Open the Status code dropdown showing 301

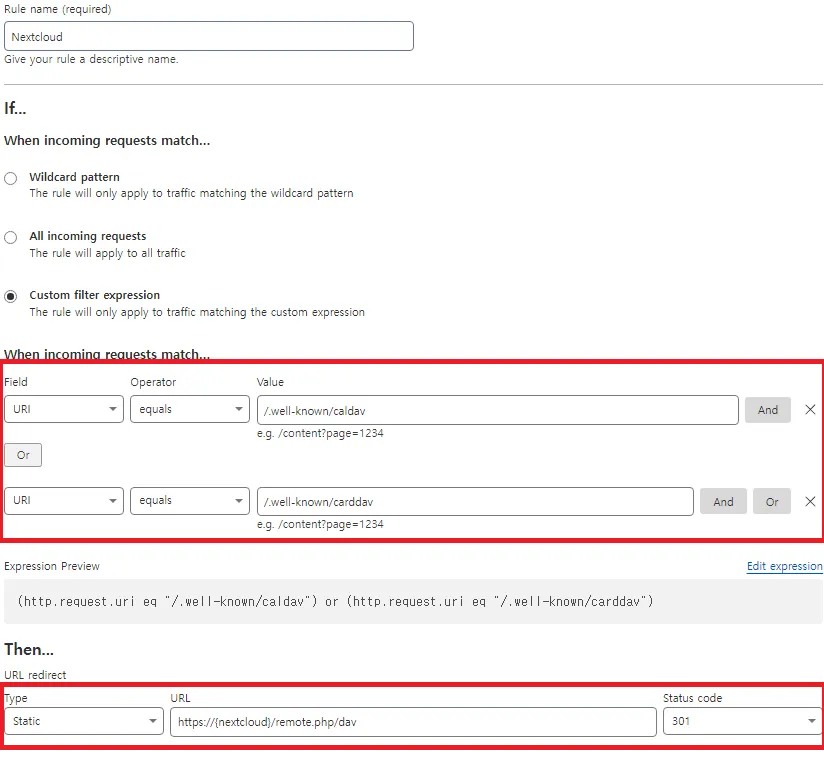click(741, 721)
